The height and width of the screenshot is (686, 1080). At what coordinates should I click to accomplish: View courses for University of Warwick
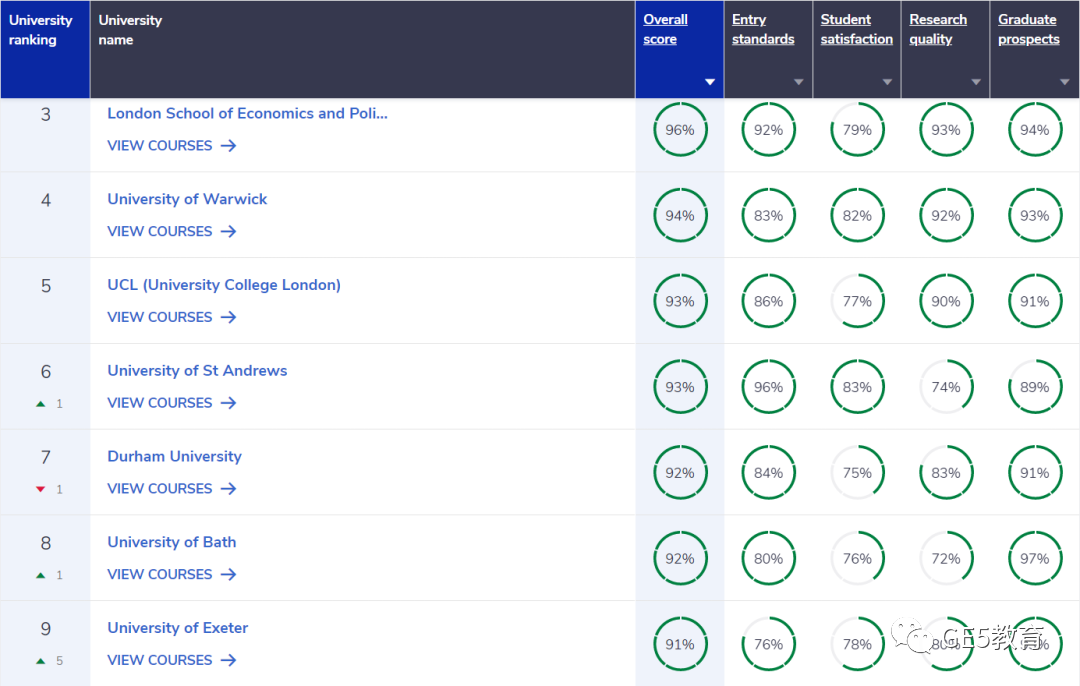point(172,231)
